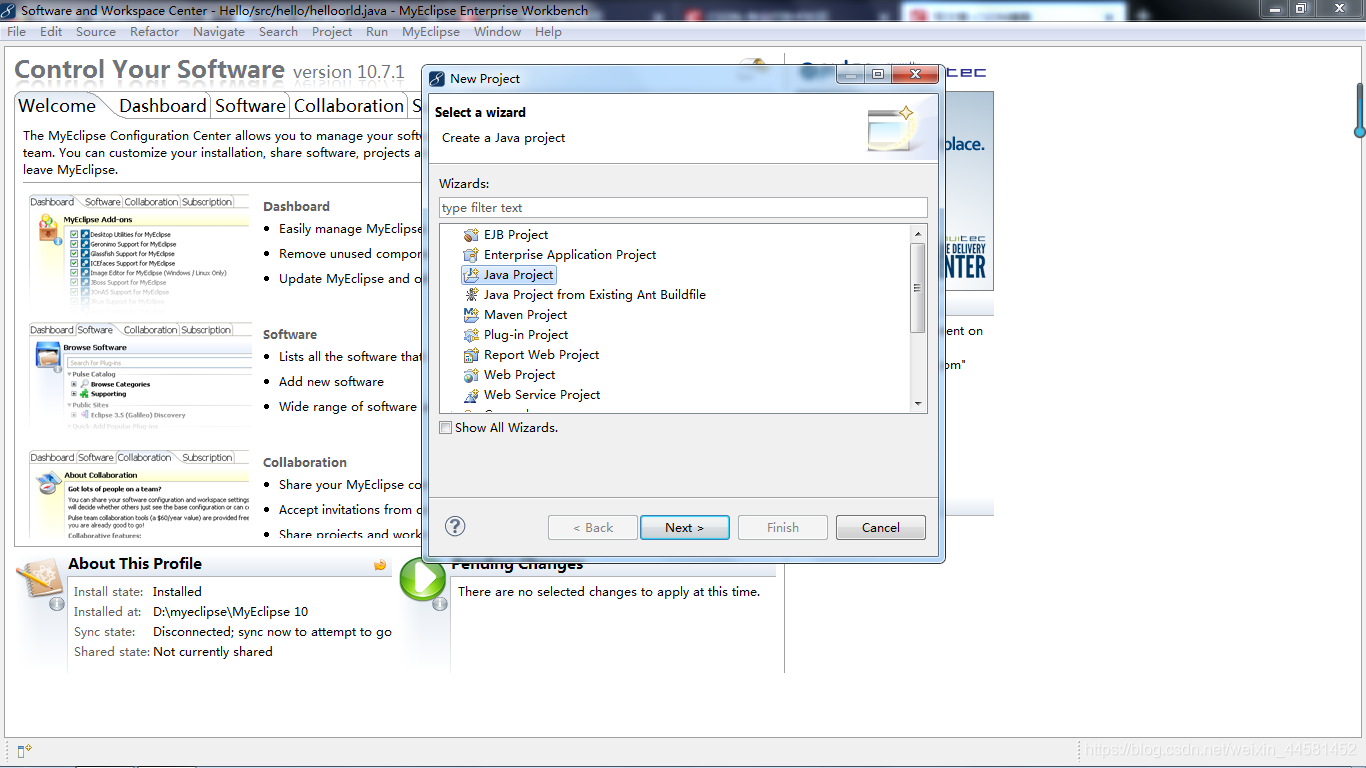
Task: Select the Maven Project icon
Action: point(471,315)
